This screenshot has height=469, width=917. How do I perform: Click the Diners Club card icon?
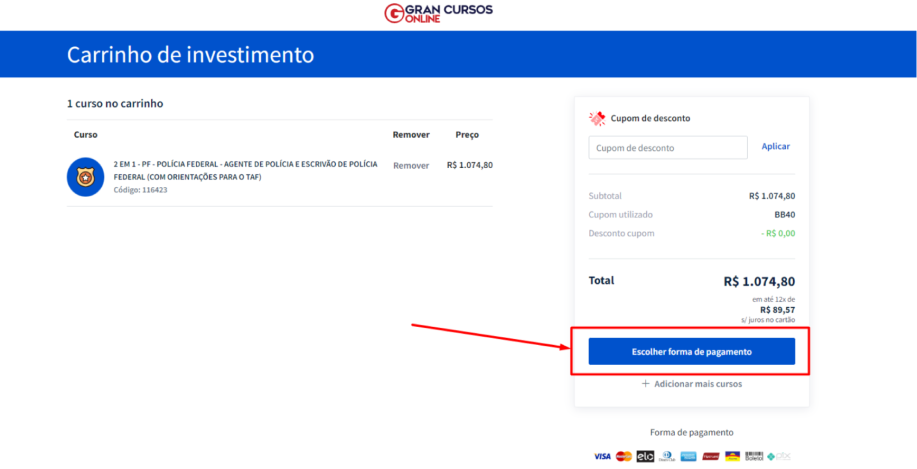pos(667,456)
